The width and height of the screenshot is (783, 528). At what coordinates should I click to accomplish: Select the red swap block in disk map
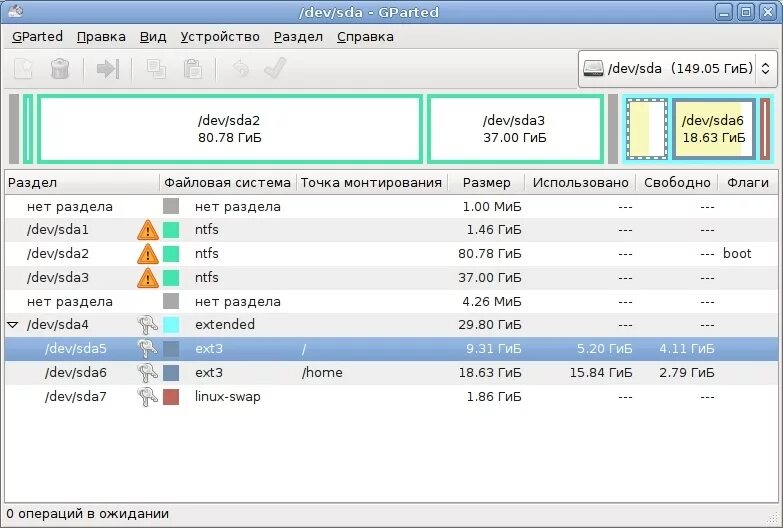click(x=765, y=129)
